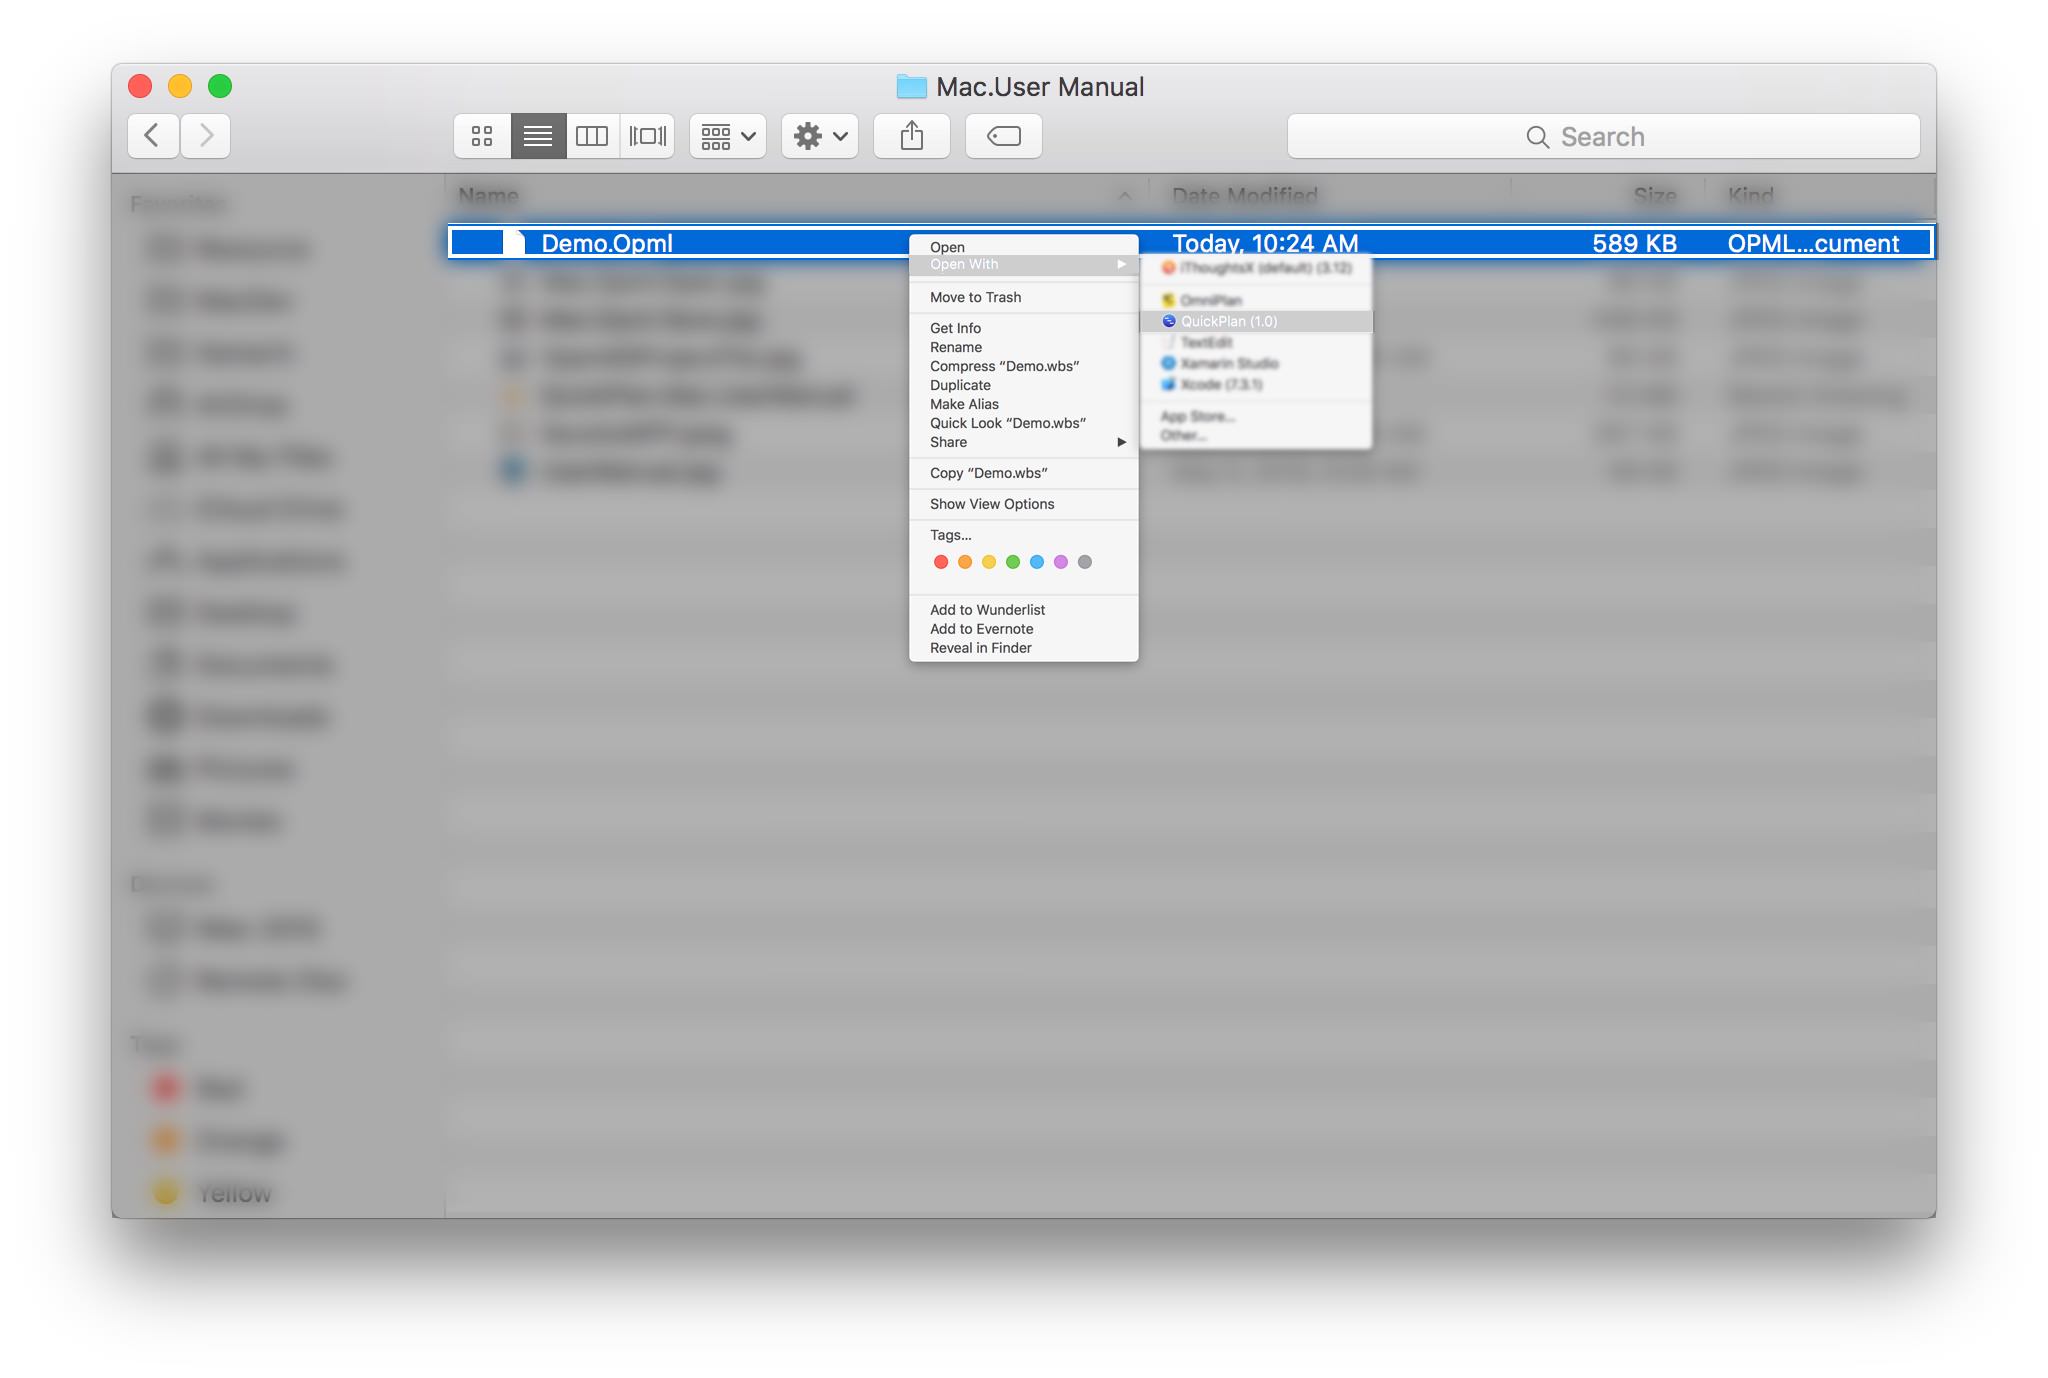Apply the red tag color dot

click(x=940, y=562)
